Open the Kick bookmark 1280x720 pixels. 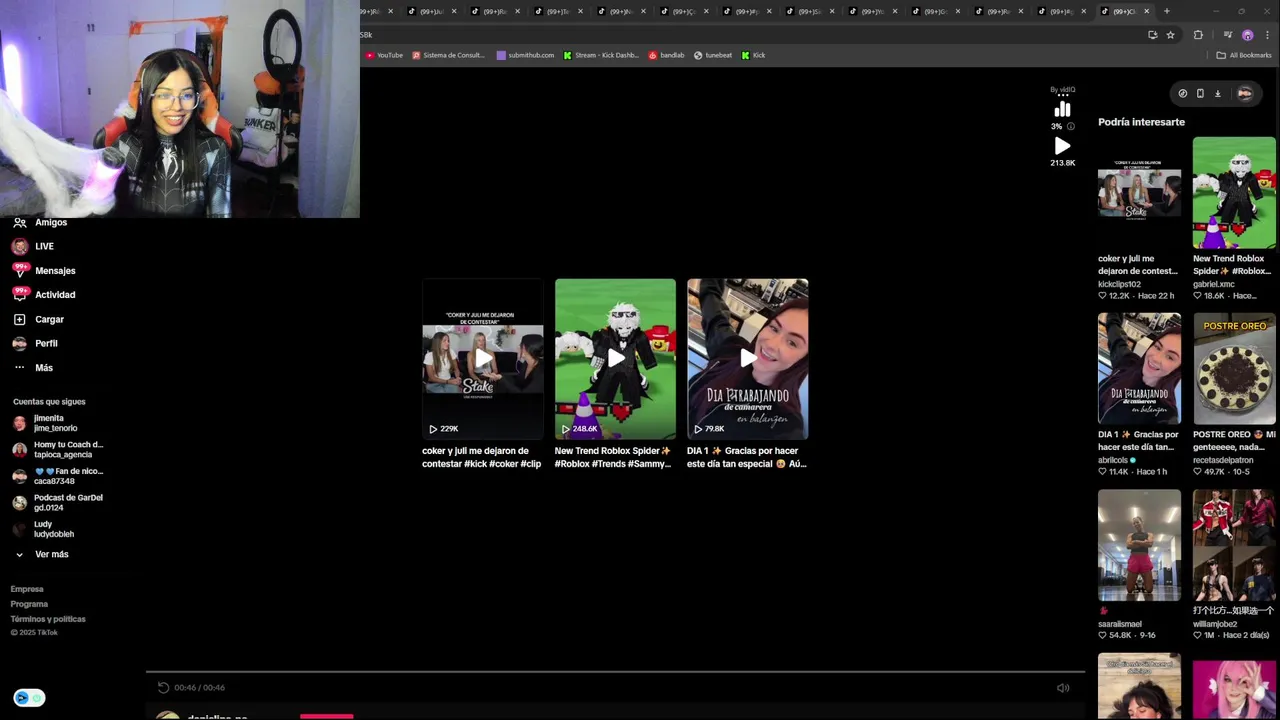point(753,55)
